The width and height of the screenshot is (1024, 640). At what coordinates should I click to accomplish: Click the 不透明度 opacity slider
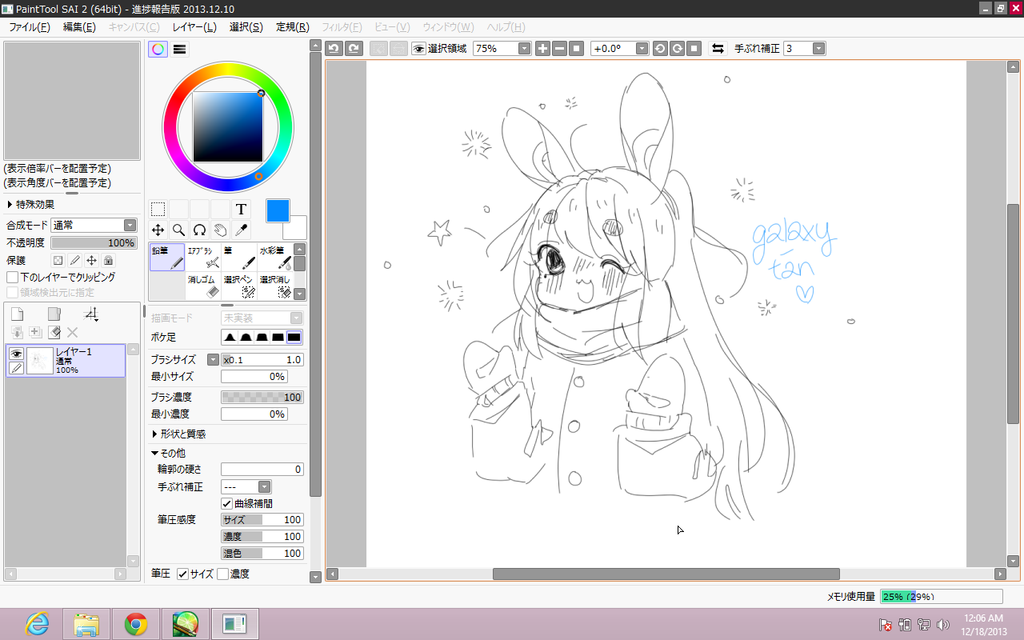[x=94, y=243]
